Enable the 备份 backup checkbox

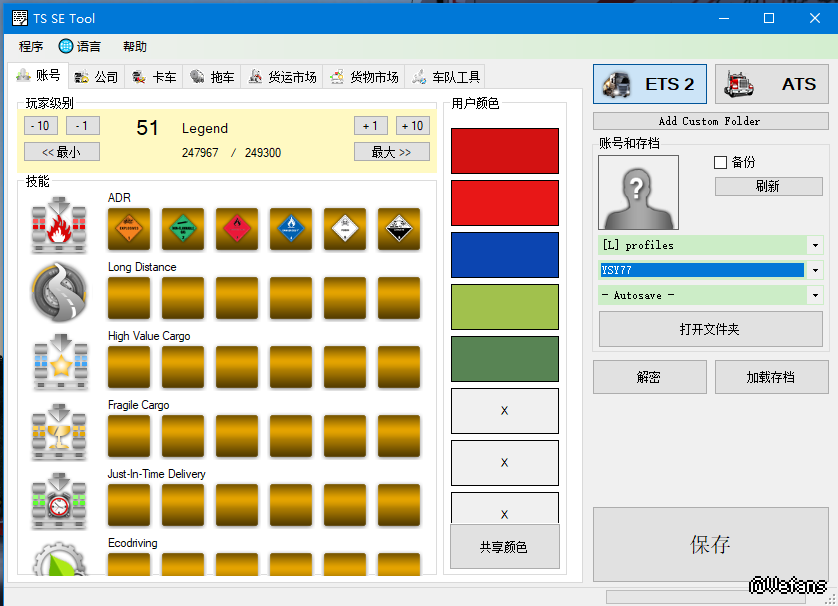point(721,162)
